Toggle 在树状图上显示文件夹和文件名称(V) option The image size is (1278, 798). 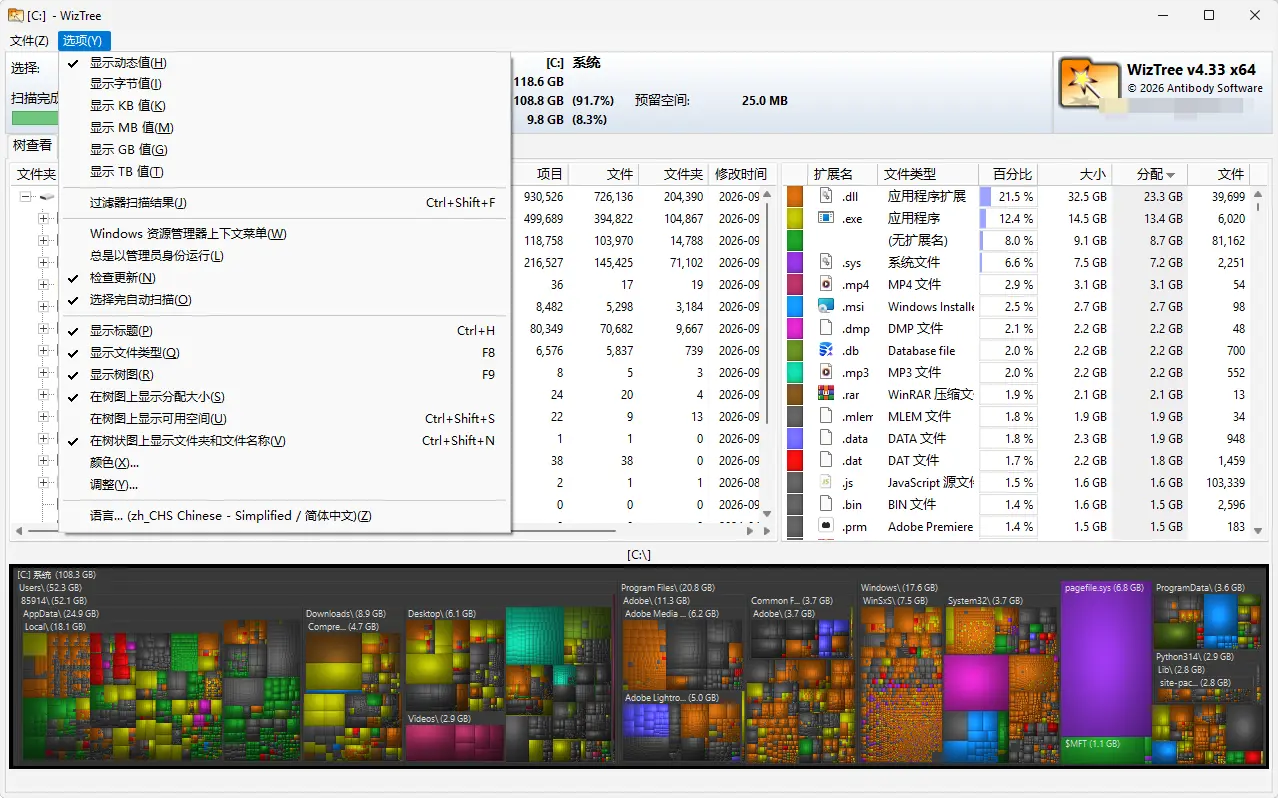[x=285, y=441]
